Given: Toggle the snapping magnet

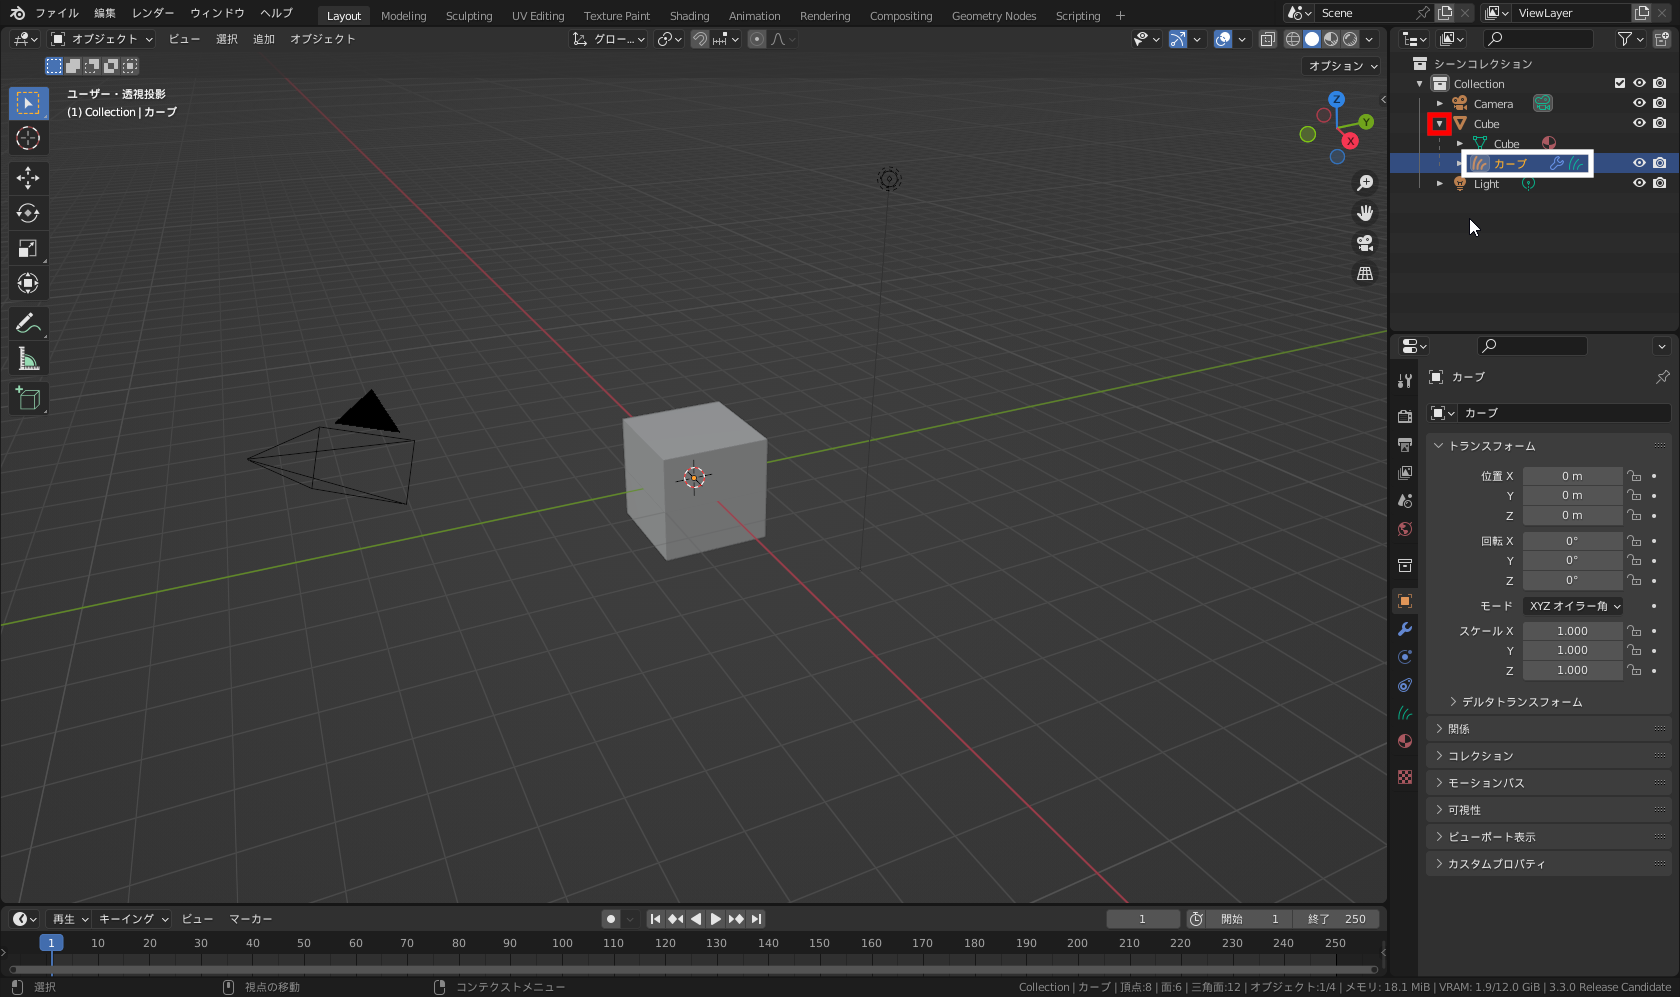Looking at the screenshot, I should click(x=700, y=39).
